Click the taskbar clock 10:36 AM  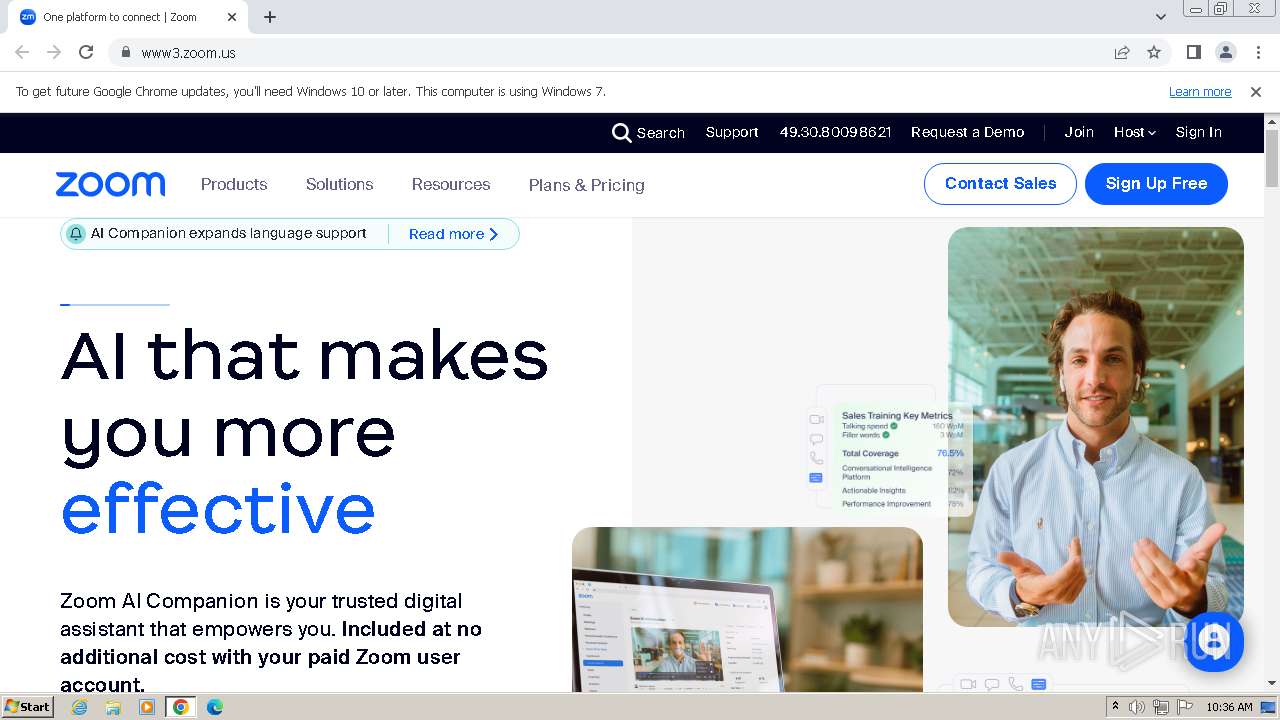point(1229,707)
